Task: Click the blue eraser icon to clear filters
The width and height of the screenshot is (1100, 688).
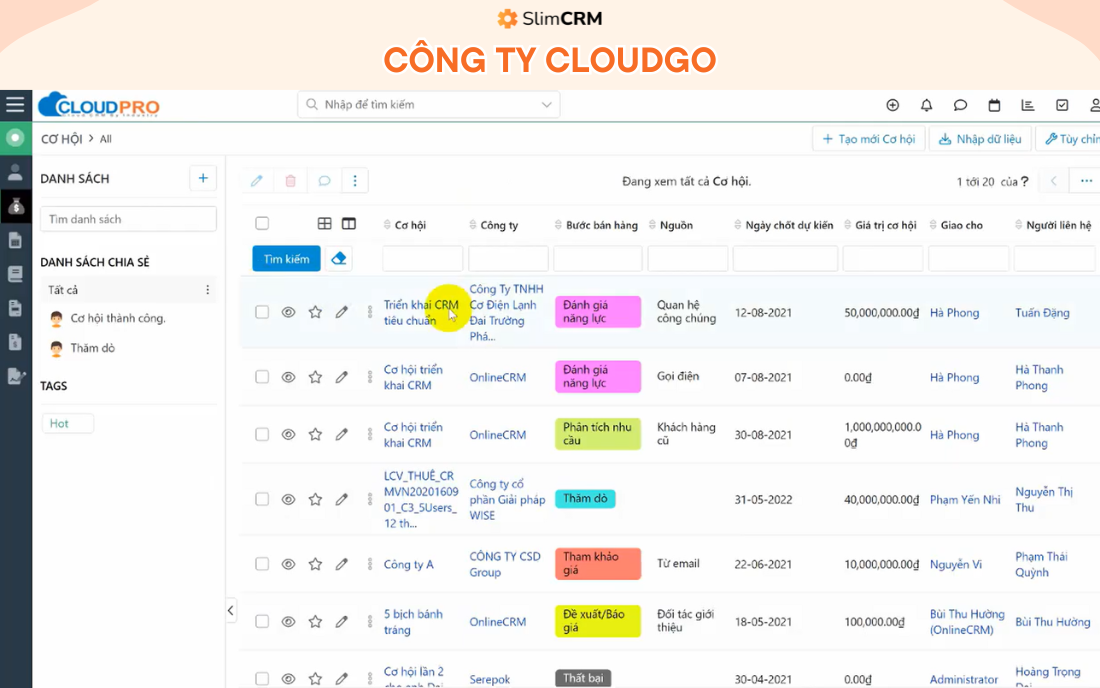Action: pyautogui.click(x=338, y=258)
